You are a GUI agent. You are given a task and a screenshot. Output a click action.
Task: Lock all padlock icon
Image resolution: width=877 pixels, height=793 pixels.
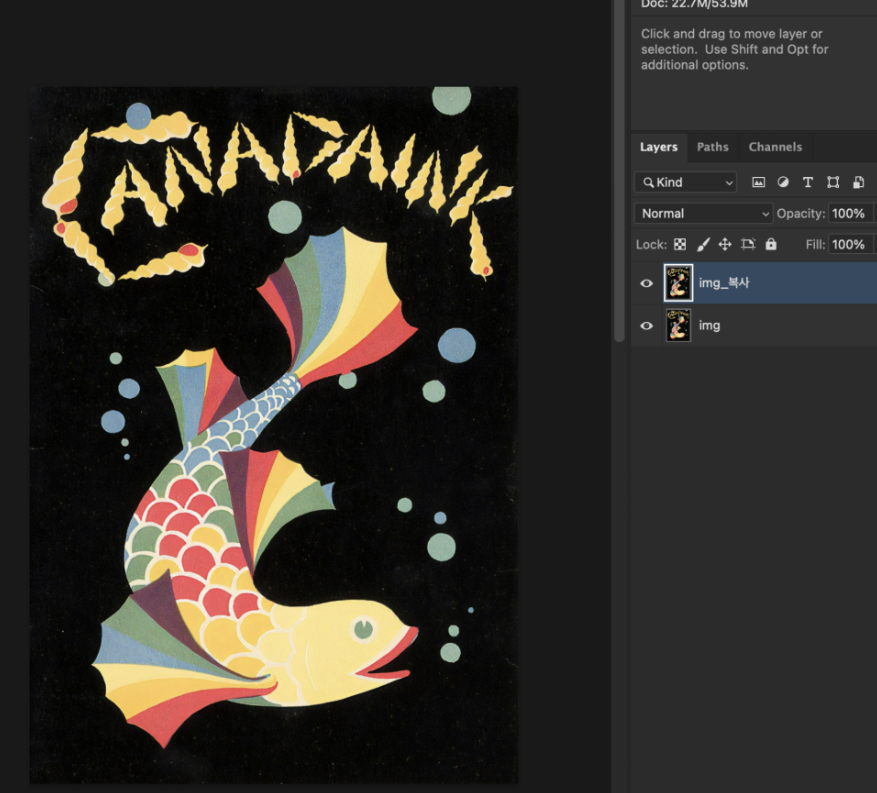tap(771, 244)
